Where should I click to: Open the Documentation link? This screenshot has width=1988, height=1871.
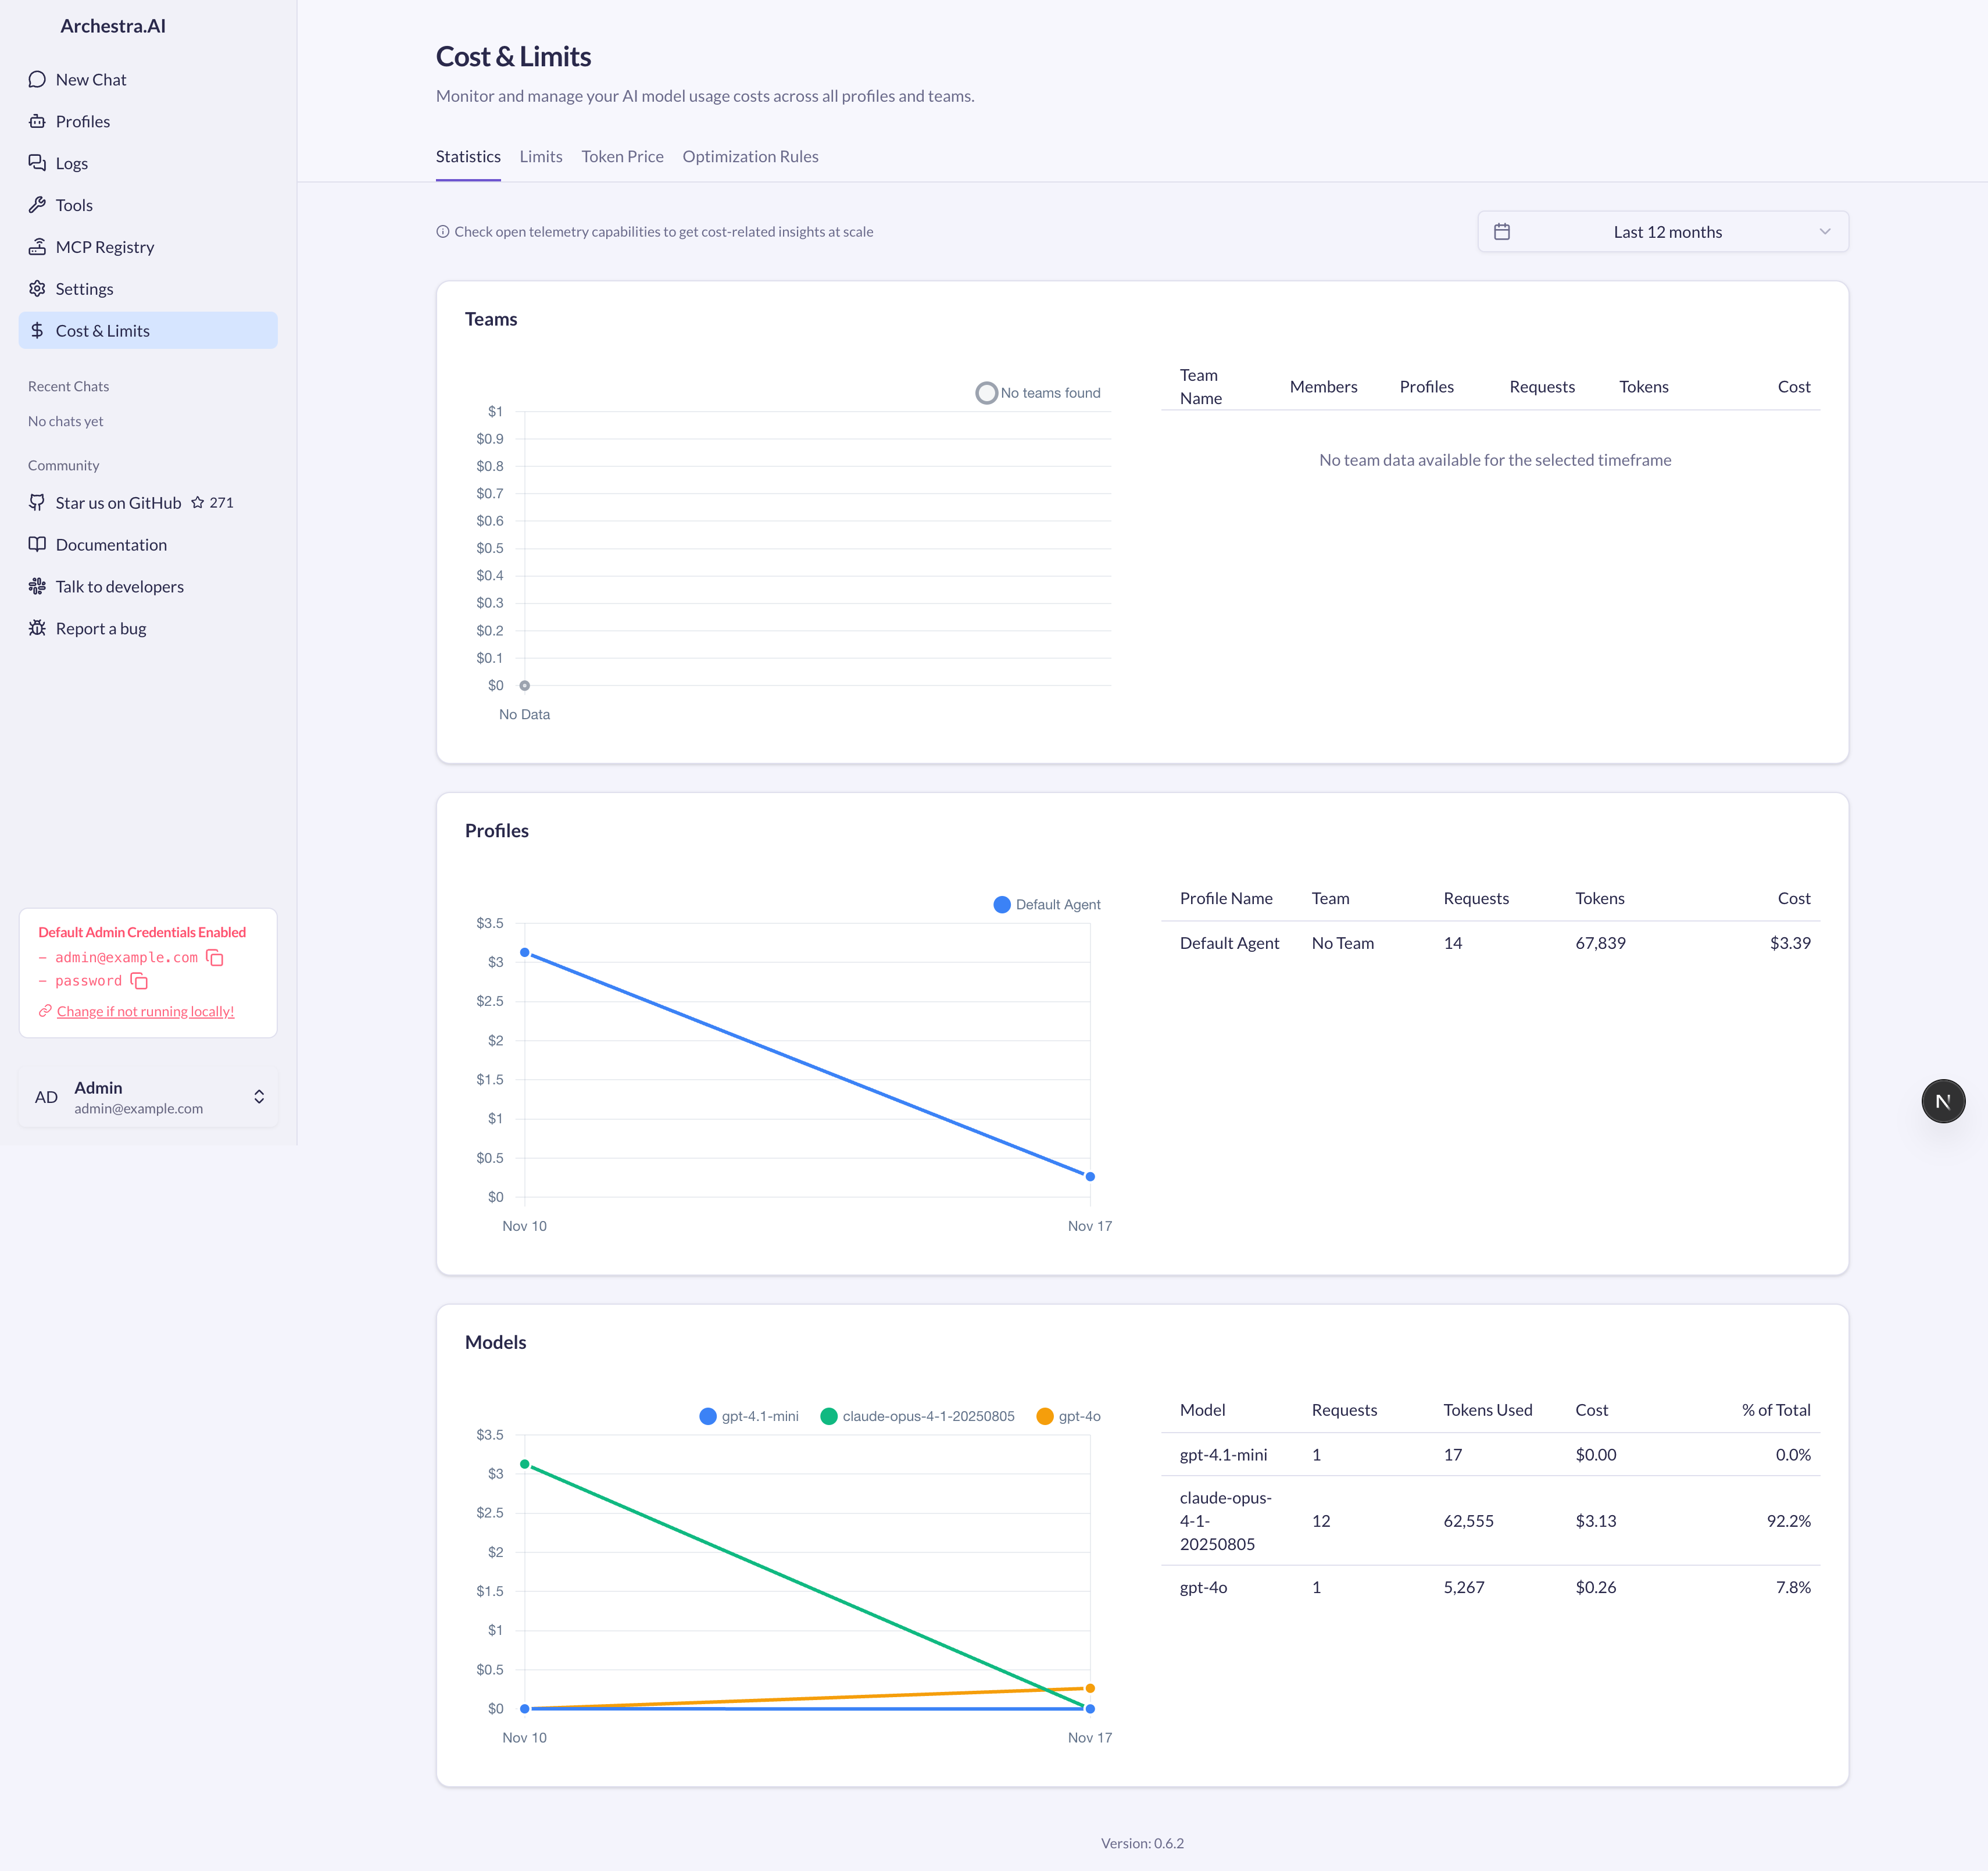click(111, 544)
